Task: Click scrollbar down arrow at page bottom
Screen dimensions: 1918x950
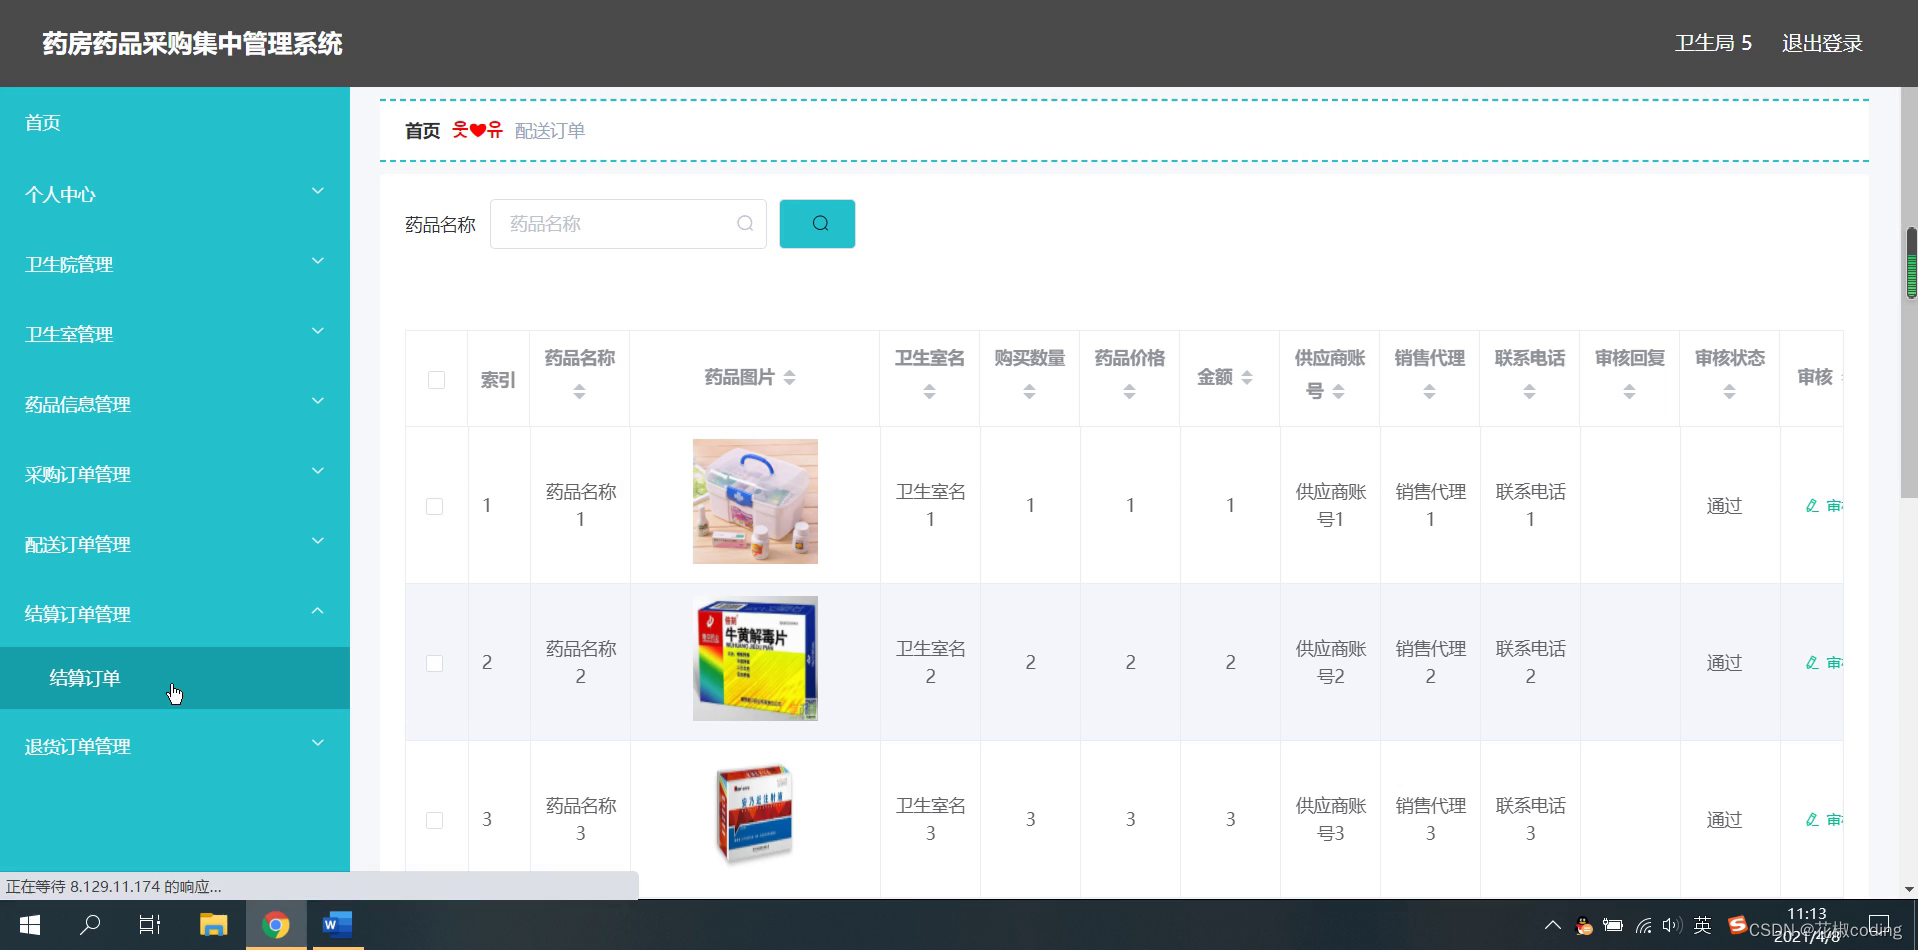Action: 1909,889
